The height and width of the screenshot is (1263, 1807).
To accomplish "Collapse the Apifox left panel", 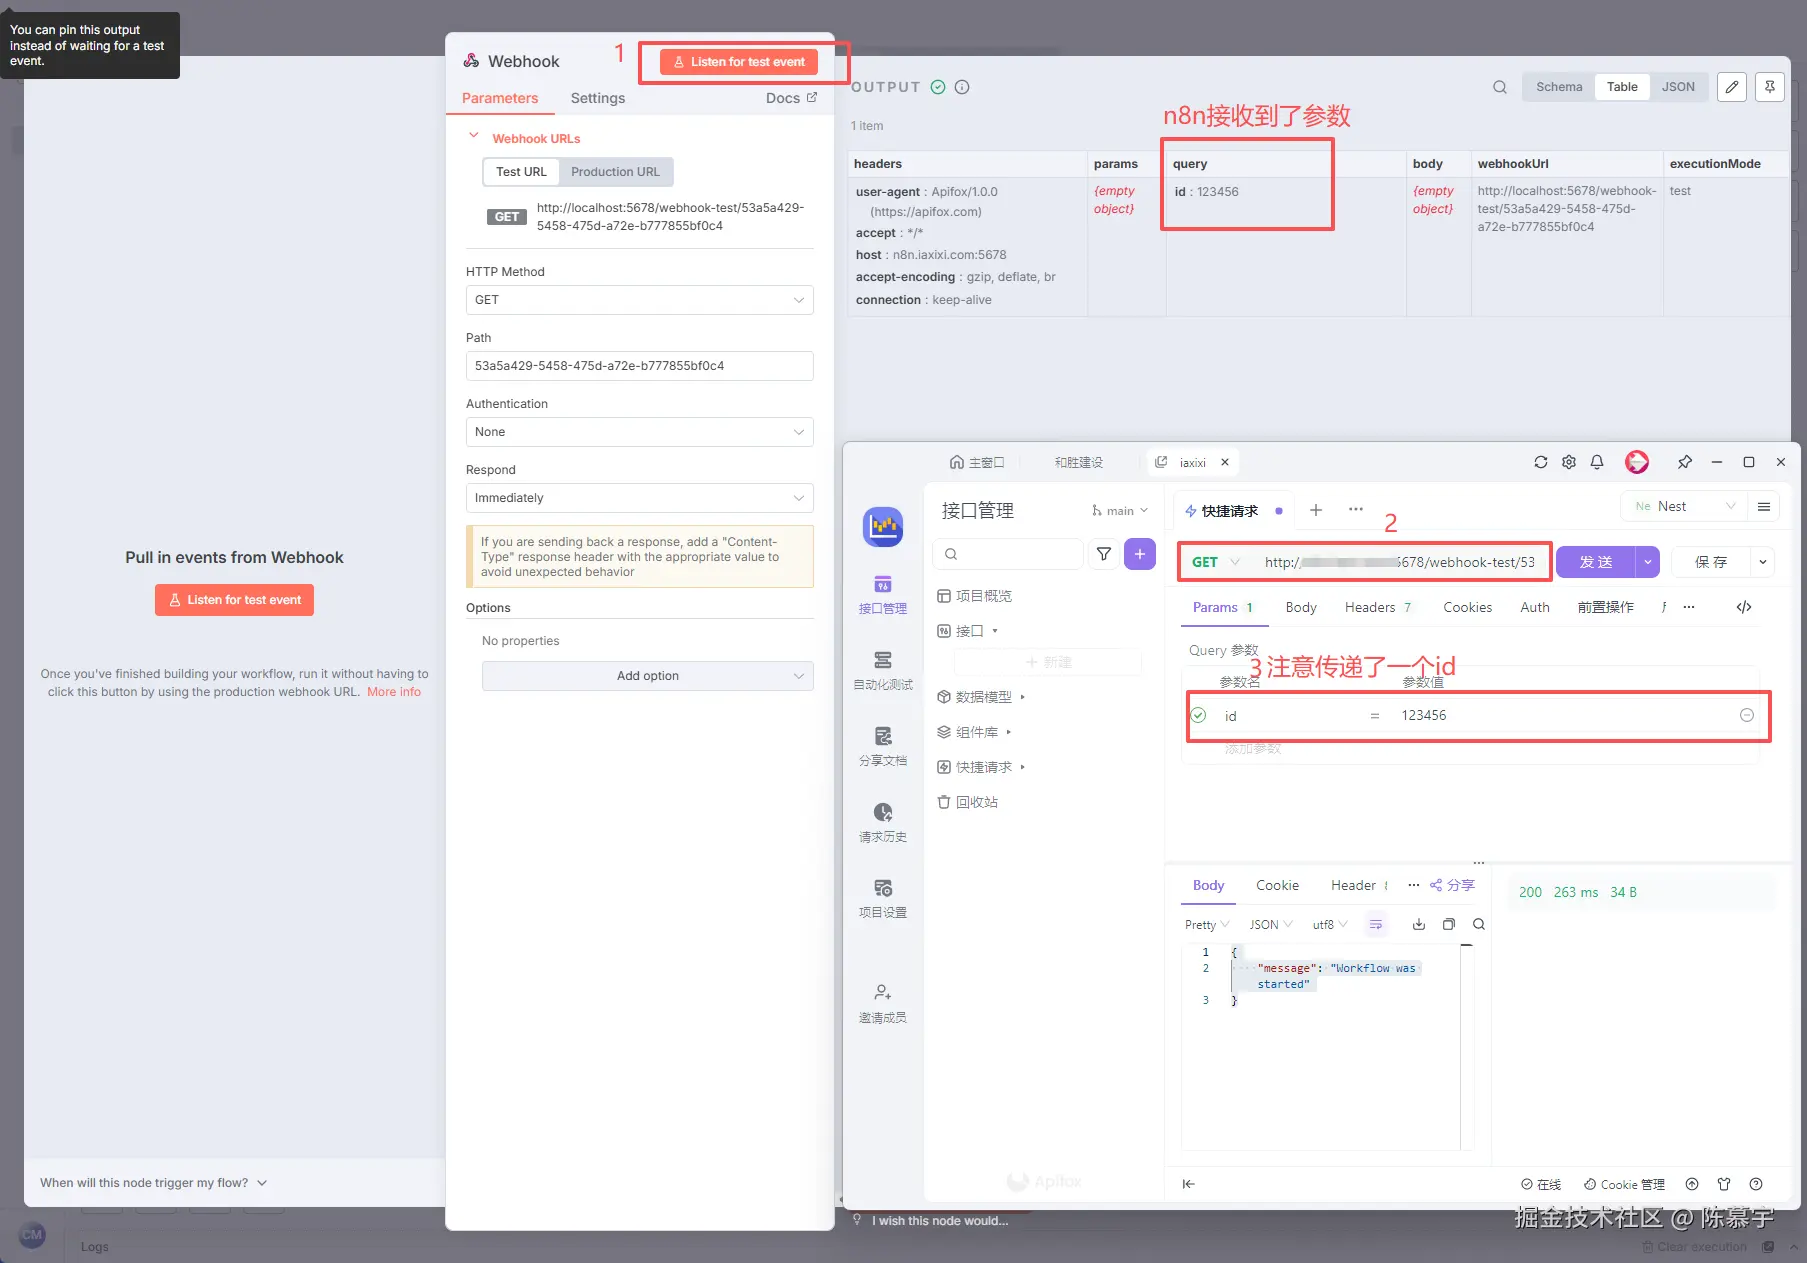I will pos(1188,1184).
